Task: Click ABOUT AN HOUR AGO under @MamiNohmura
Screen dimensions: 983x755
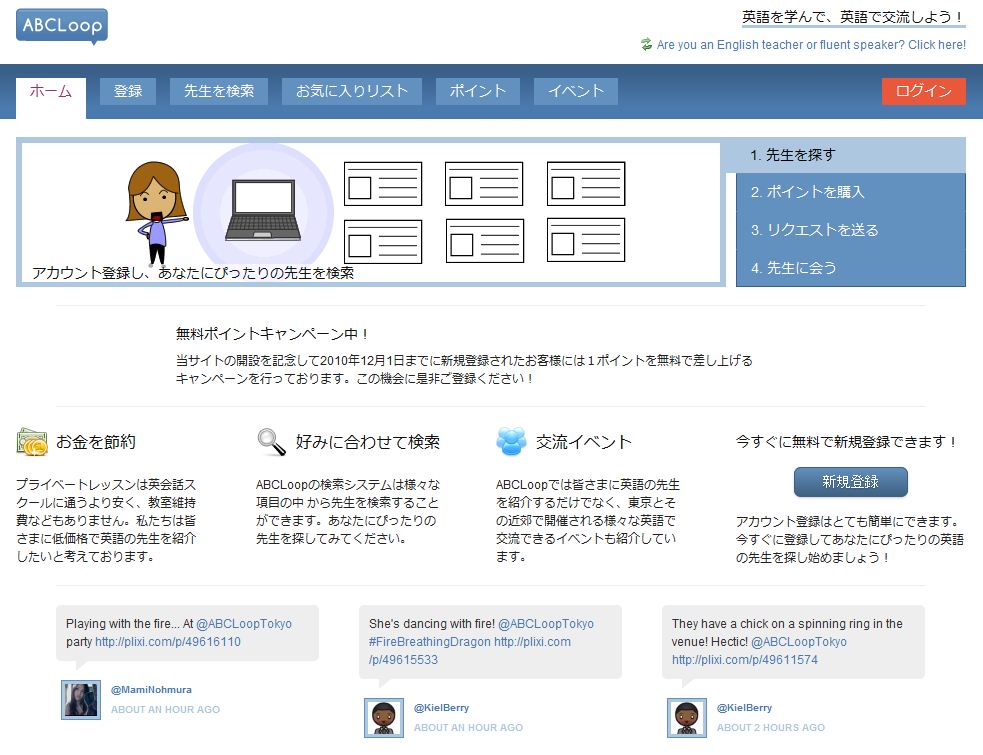Action: pos(166,709)
